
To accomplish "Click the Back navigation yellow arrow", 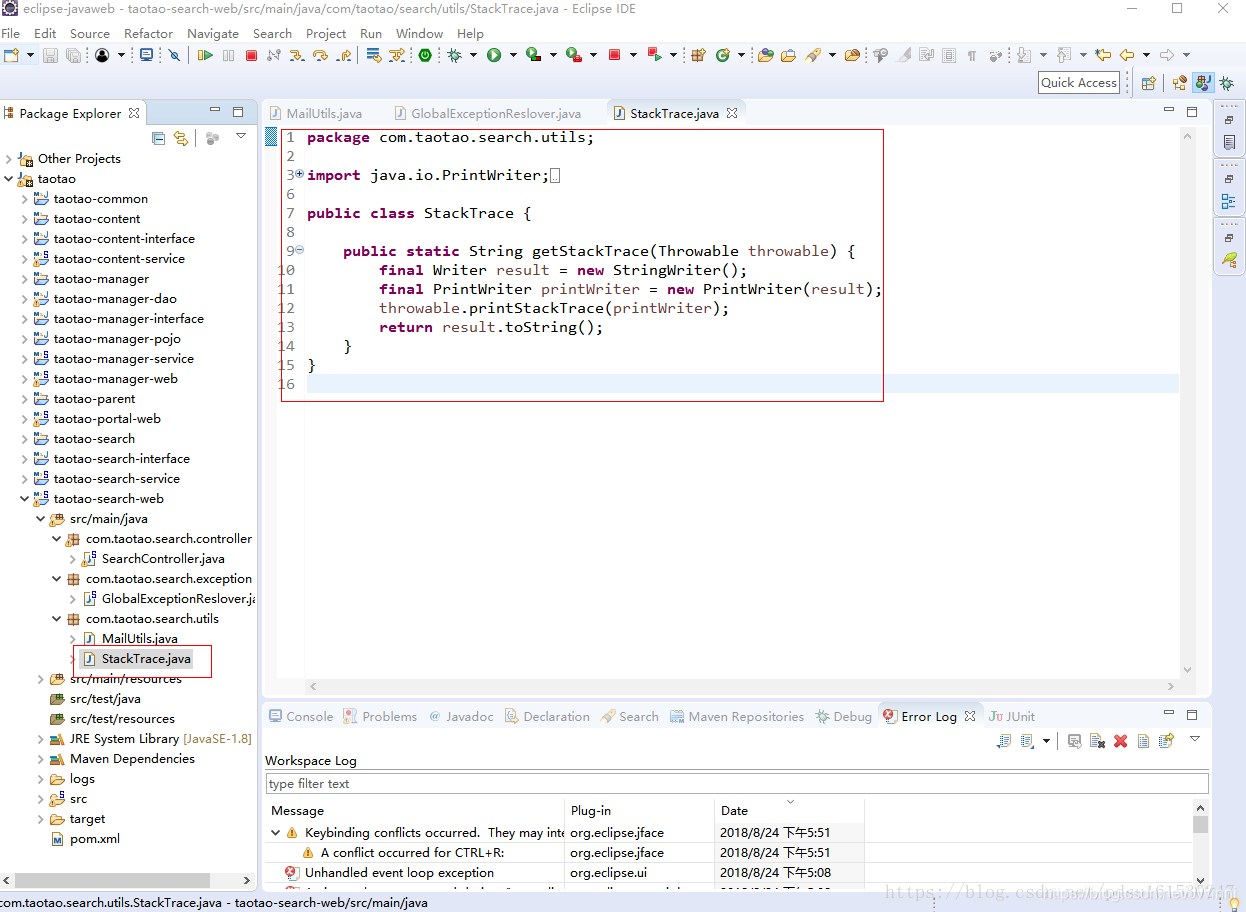I will coord(1127,55).
